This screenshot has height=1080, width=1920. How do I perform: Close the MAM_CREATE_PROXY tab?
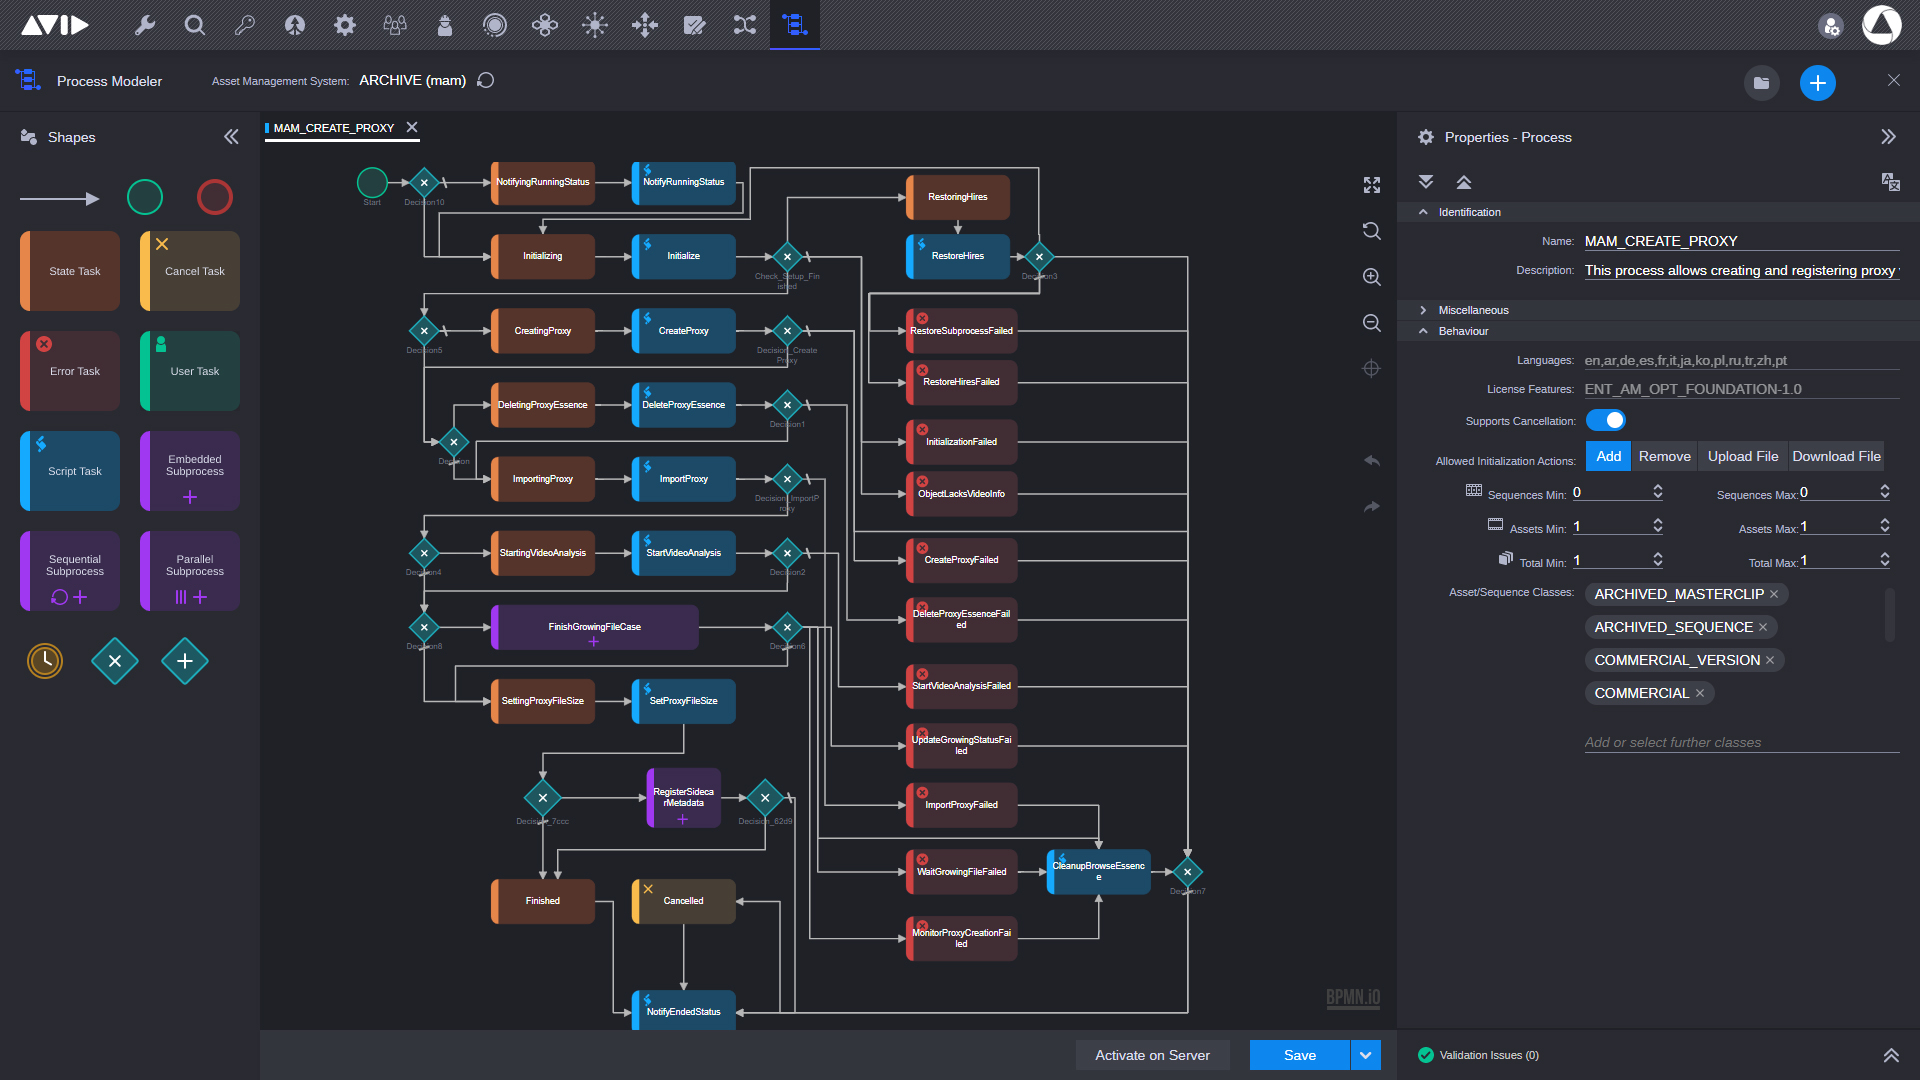pyautogui.click(x=412, y=127)
